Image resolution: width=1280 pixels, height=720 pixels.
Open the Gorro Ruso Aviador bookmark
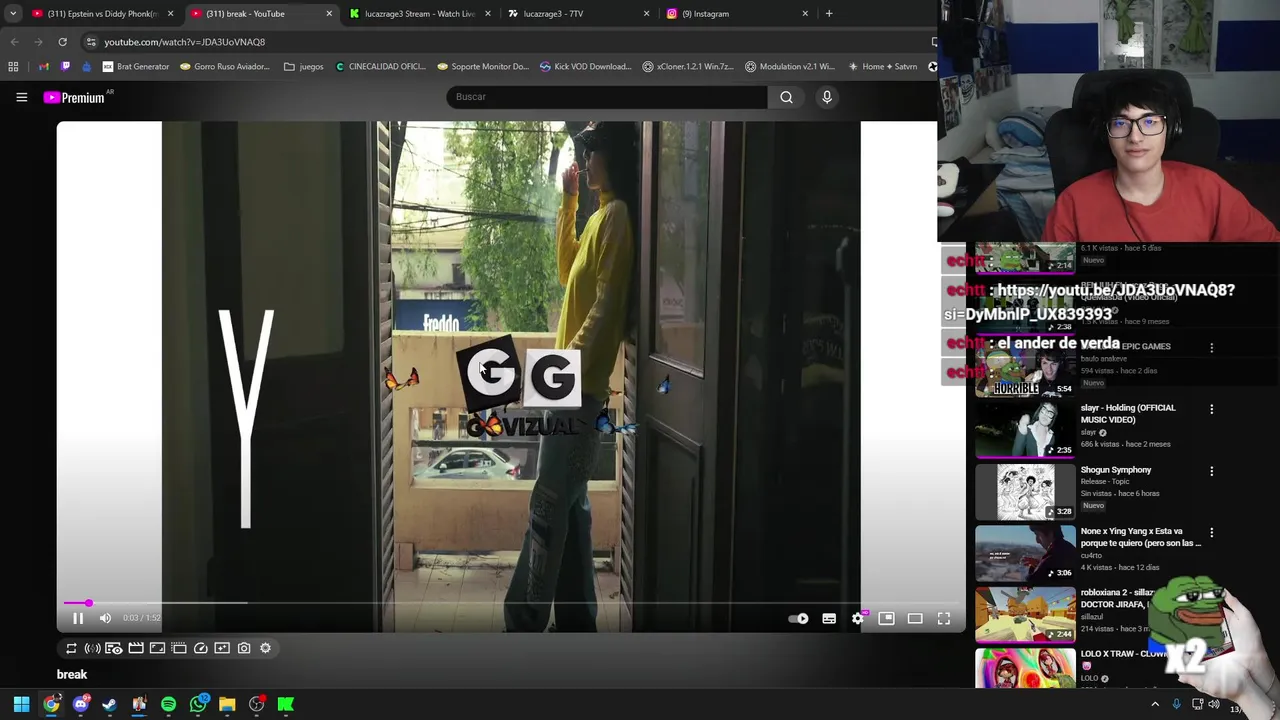pos(225,67)
